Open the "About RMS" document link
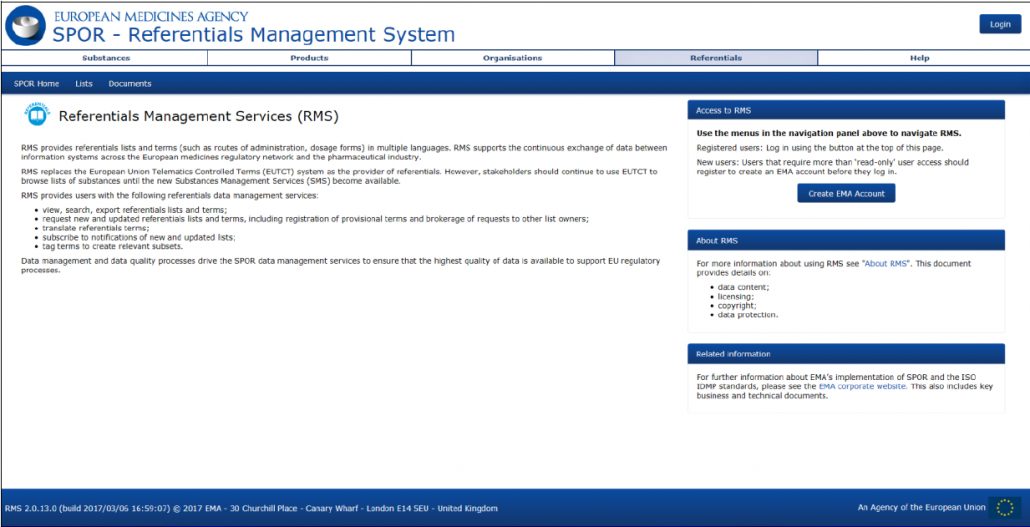This screenshot has height=527, width=1030. coord(887,264)
